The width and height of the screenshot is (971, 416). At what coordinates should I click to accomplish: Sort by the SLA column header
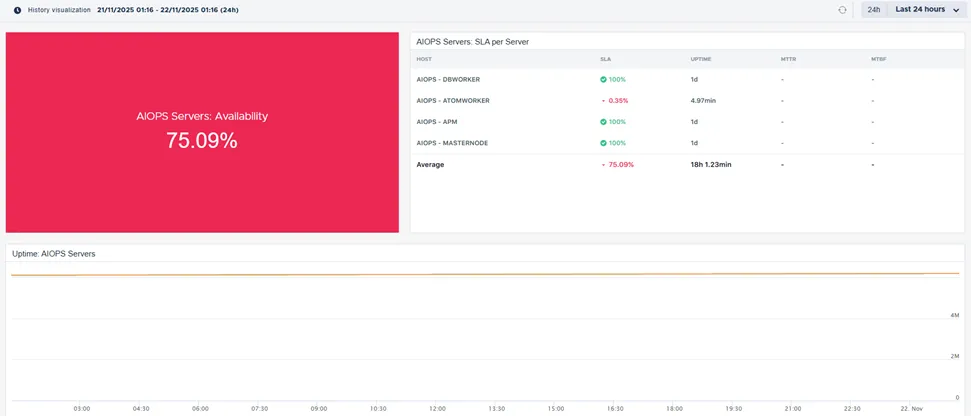pyautogui.click(x=605, y=59)
